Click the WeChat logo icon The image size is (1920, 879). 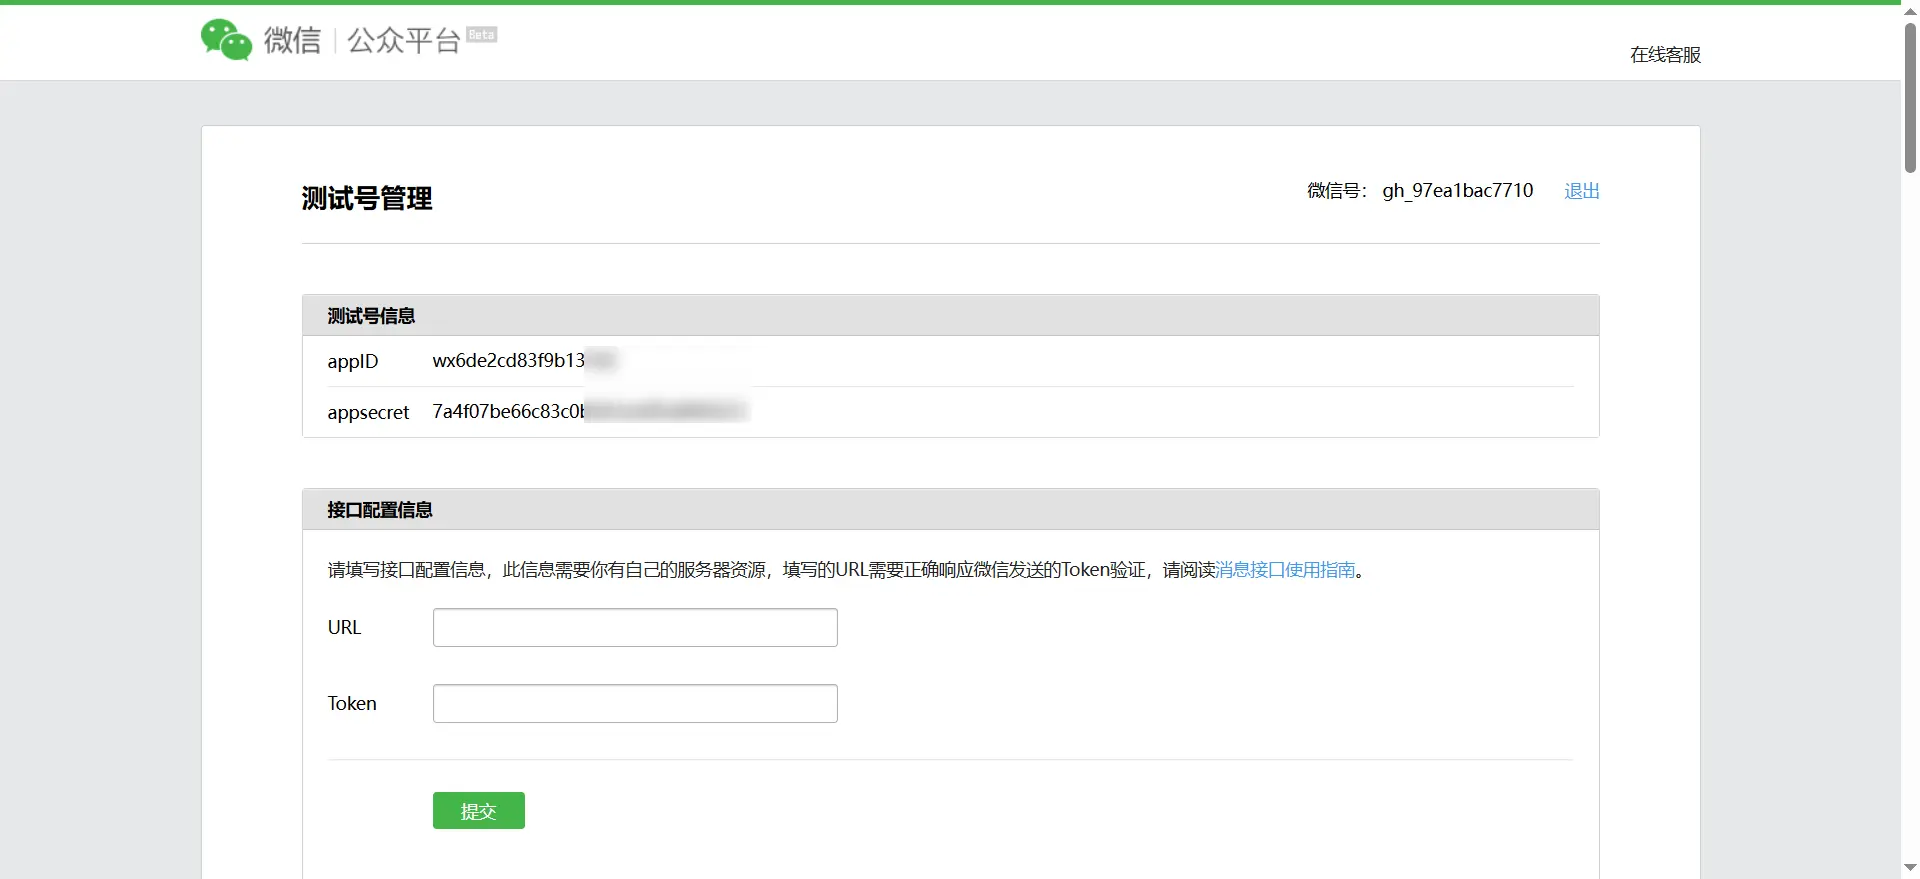226,40
